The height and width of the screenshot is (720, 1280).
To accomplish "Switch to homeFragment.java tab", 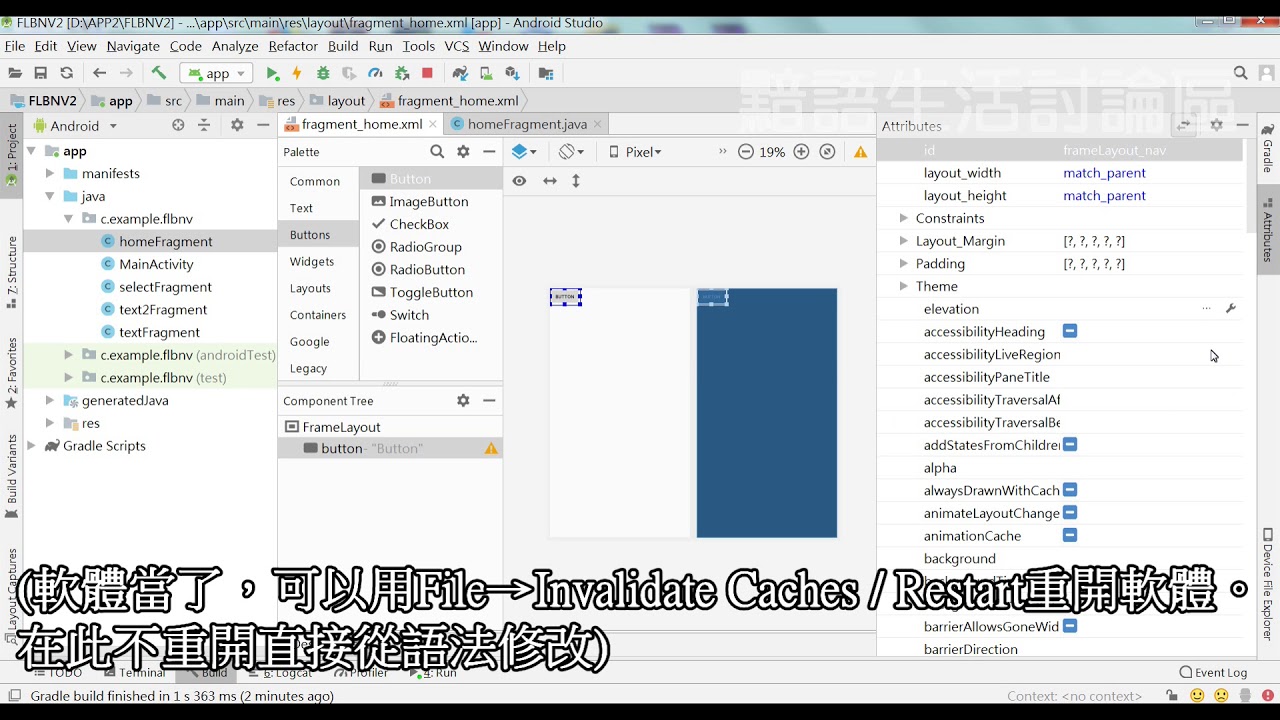I will [x=527, y=124].
